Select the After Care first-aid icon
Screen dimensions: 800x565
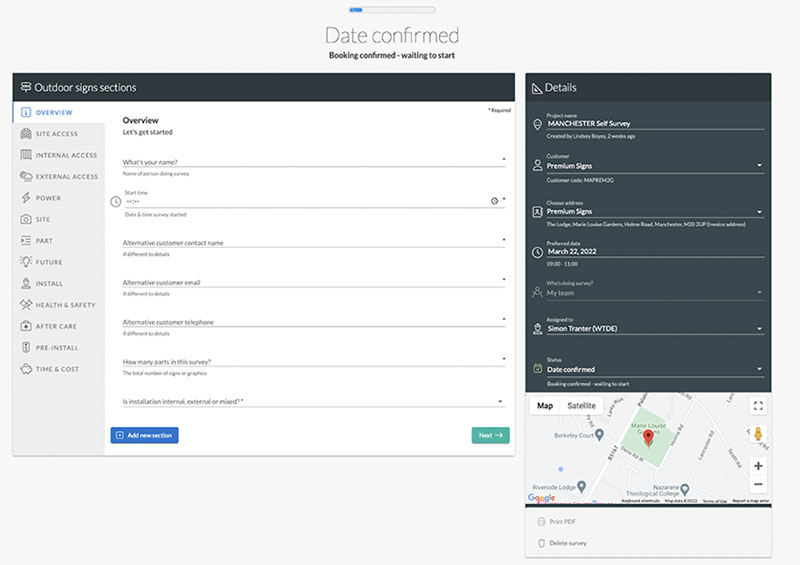pos(26,326)
